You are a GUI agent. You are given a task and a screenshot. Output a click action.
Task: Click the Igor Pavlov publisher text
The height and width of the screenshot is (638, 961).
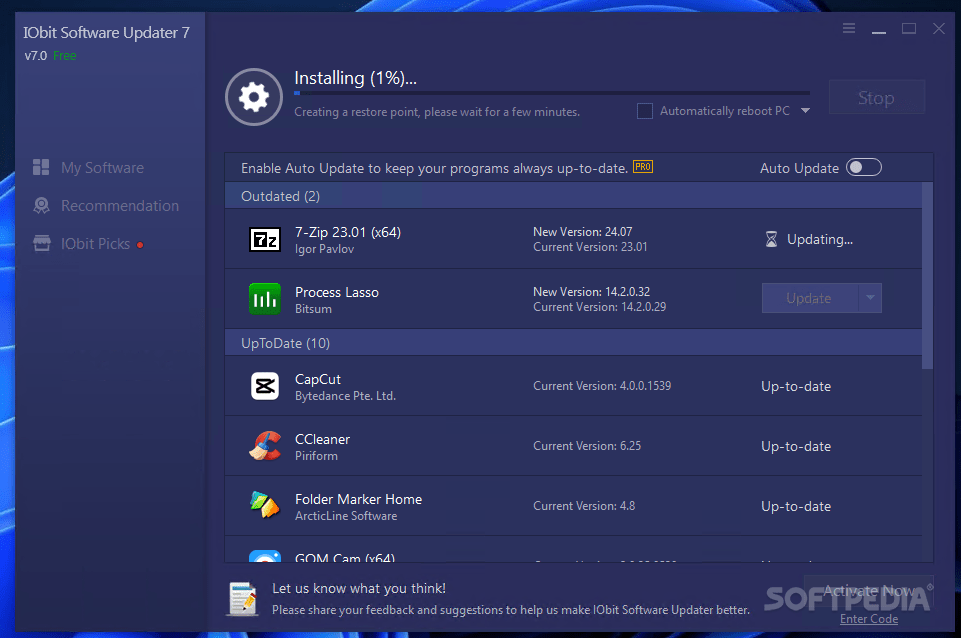click(x=324, y=249)
